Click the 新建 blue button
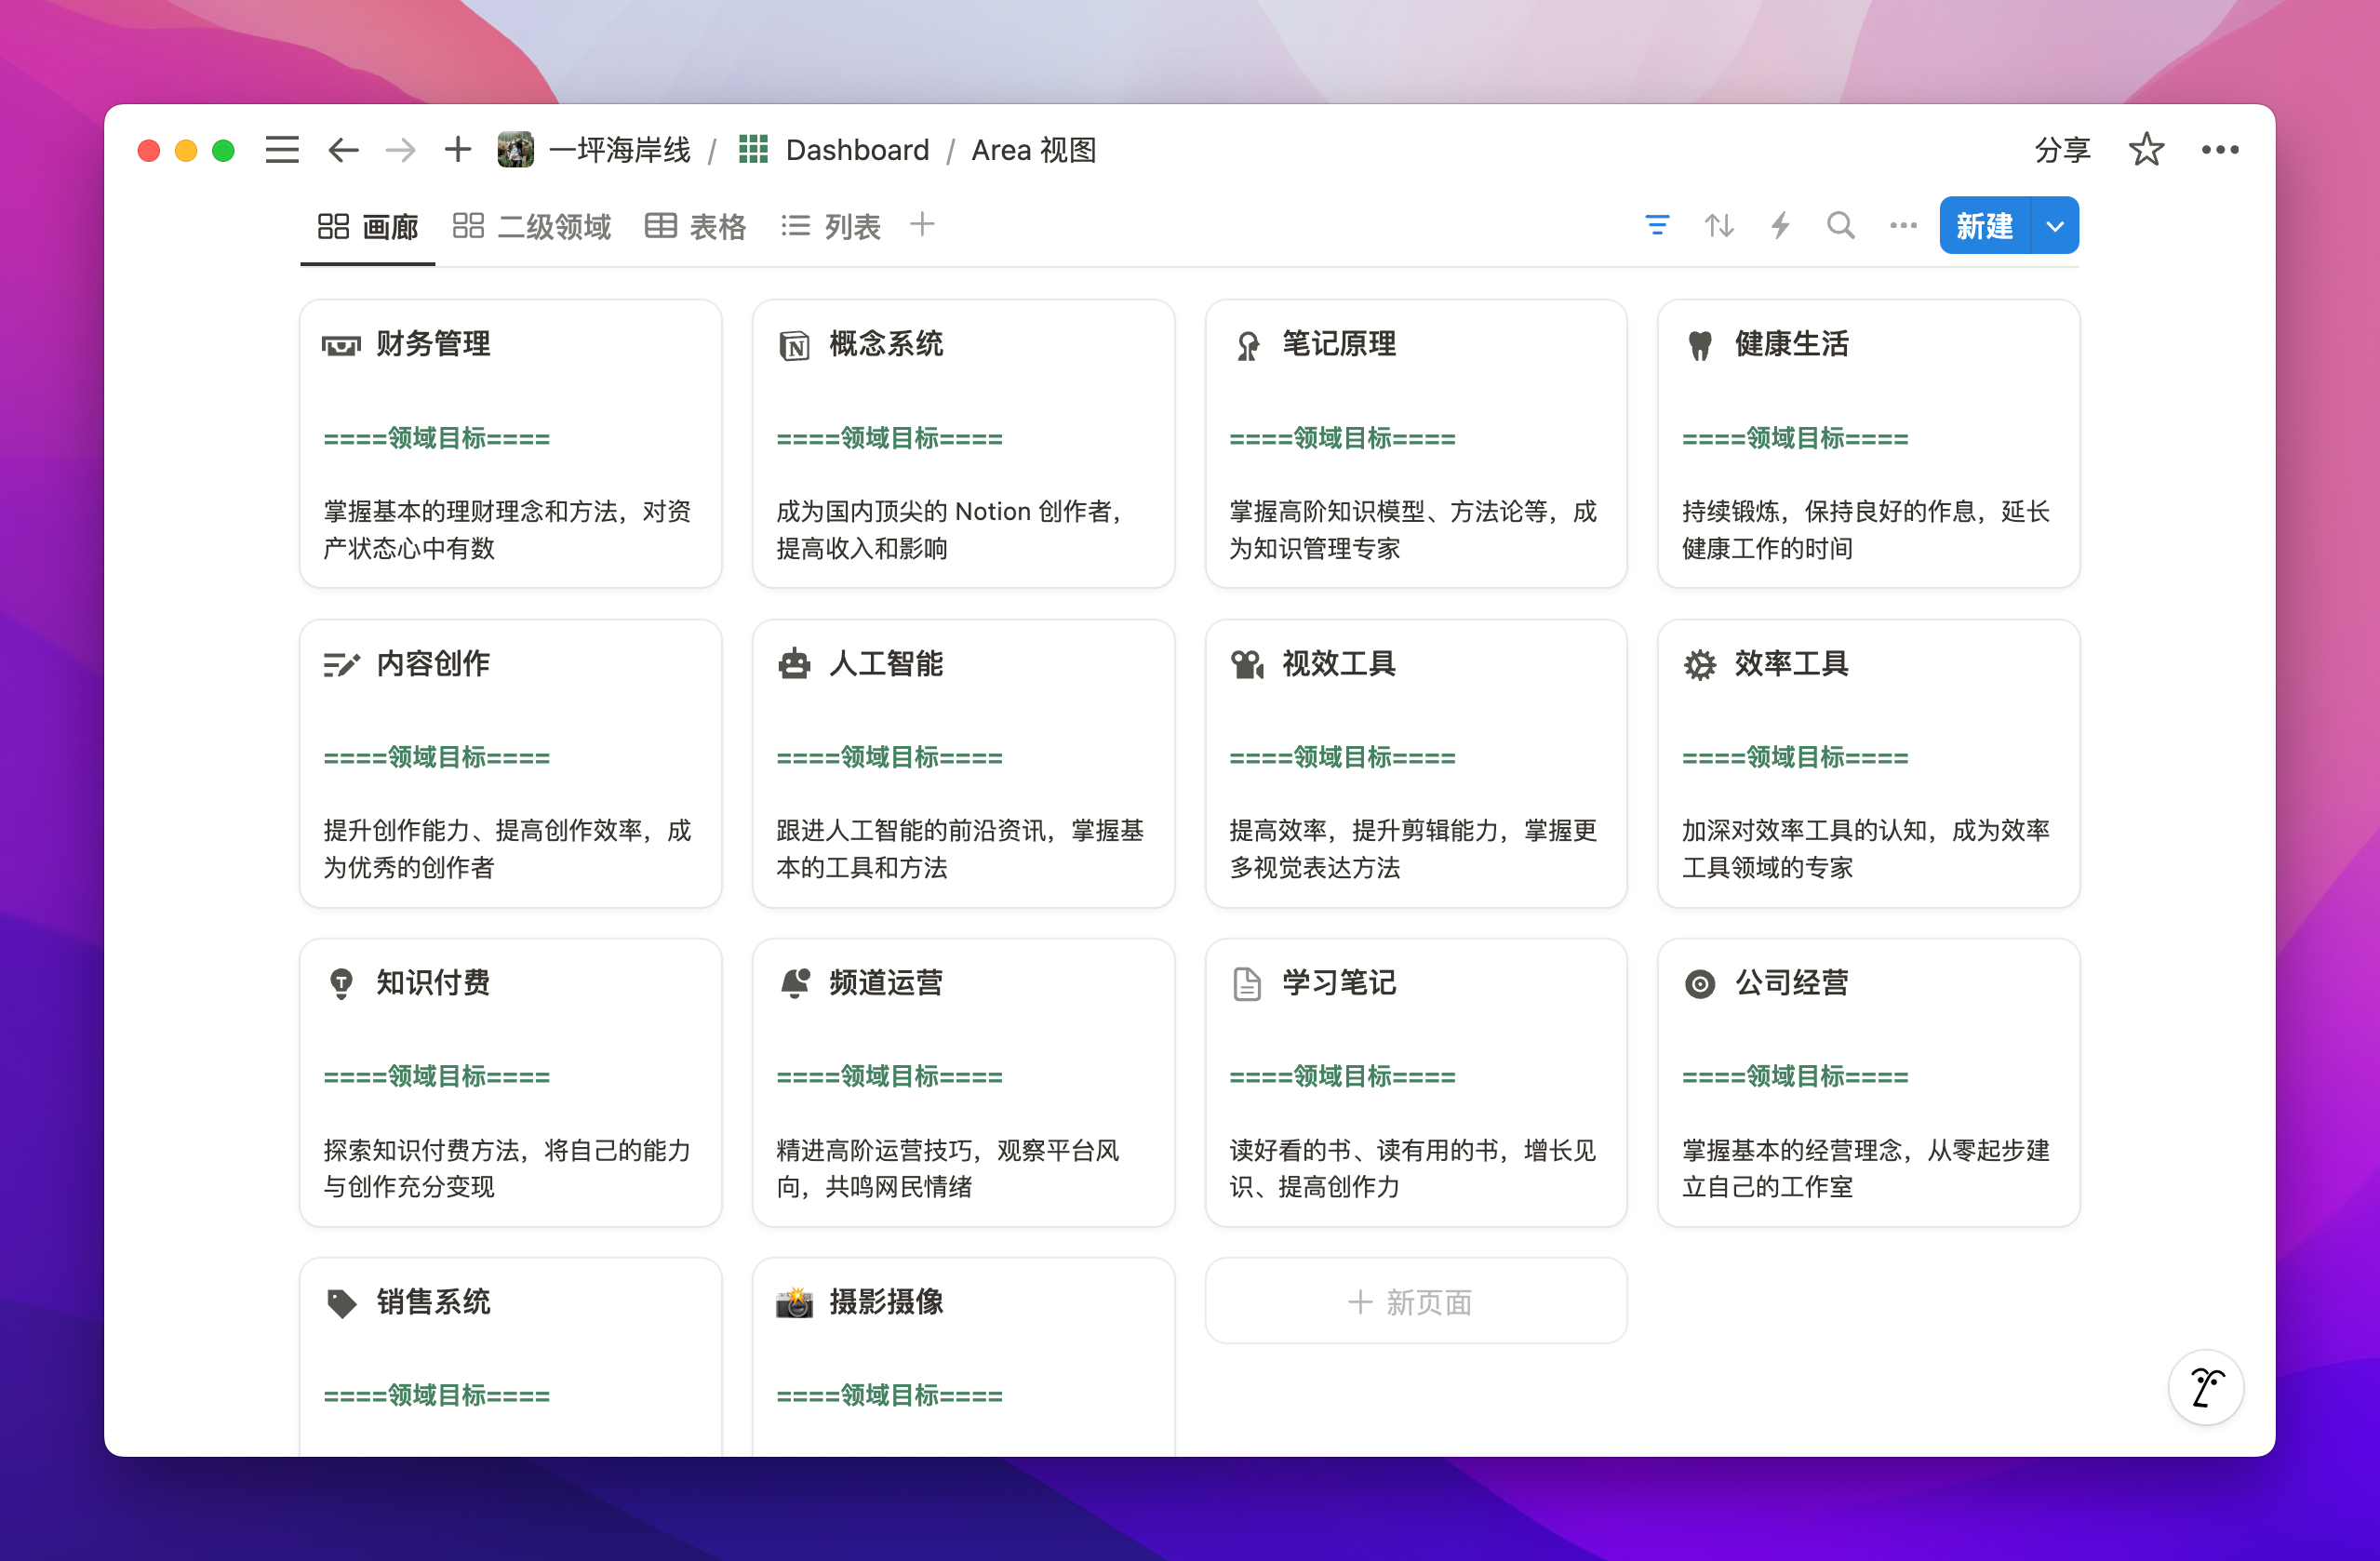The image size is (2380, 1561). tap(1985, 226)
